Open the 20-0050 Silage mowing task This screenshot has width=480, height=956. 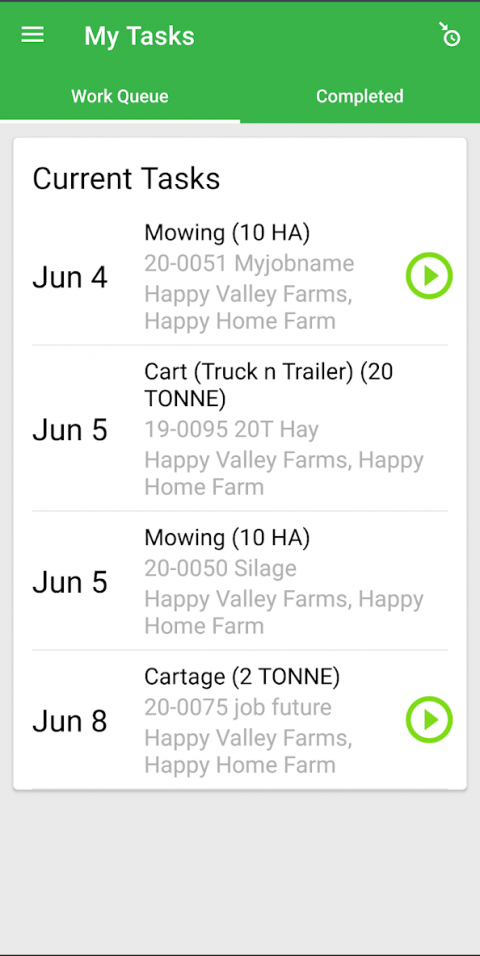point(240,581)
